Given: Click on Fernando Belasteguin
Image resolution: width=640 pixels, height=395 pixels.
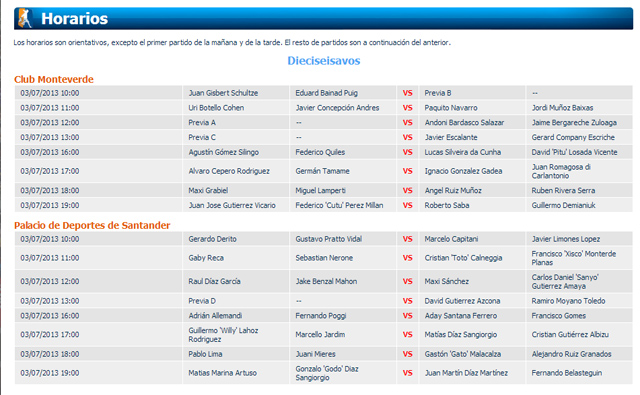Looking at the screenshot, I should point(567,373).
